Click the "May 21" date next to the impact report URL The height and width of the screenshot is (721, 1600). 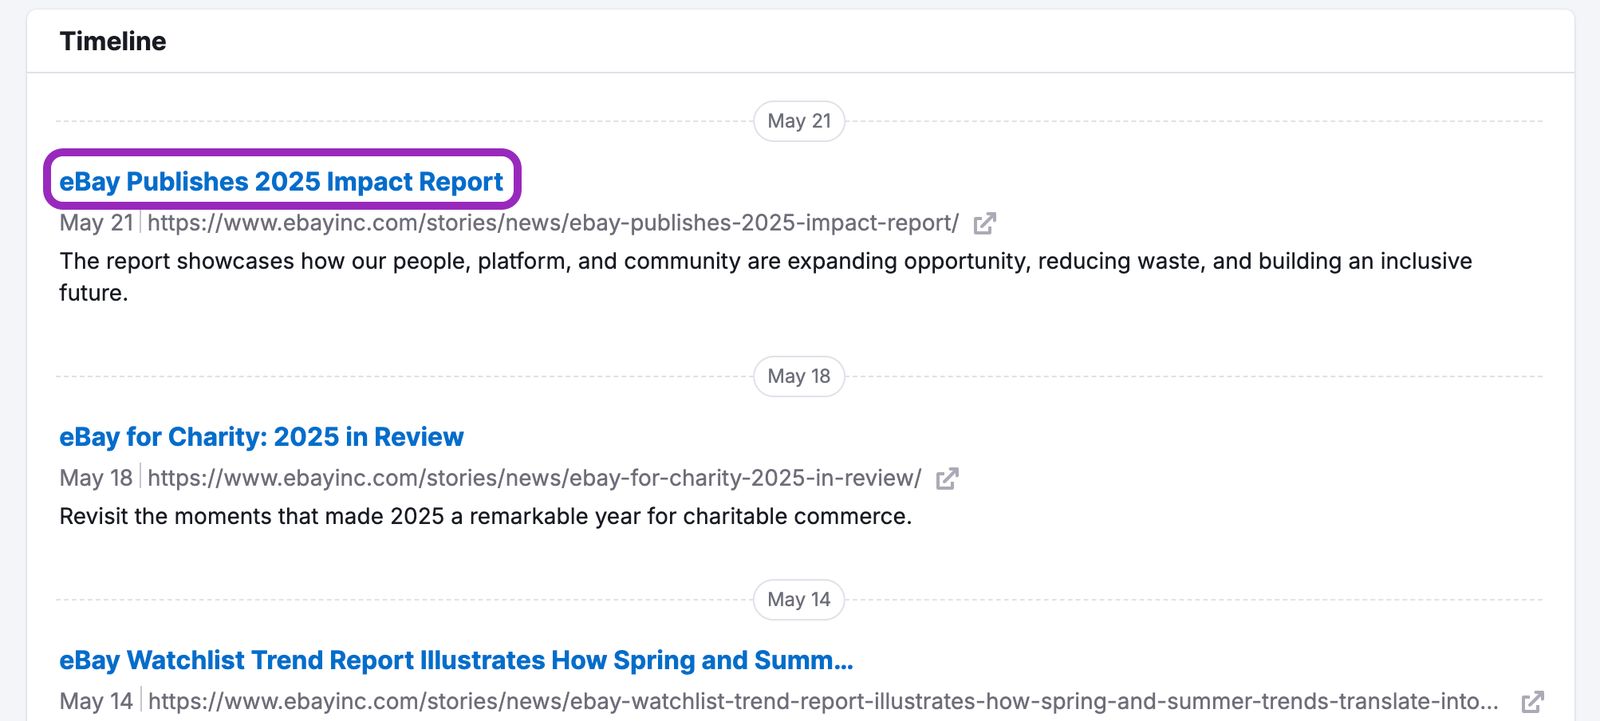(96, 223)
